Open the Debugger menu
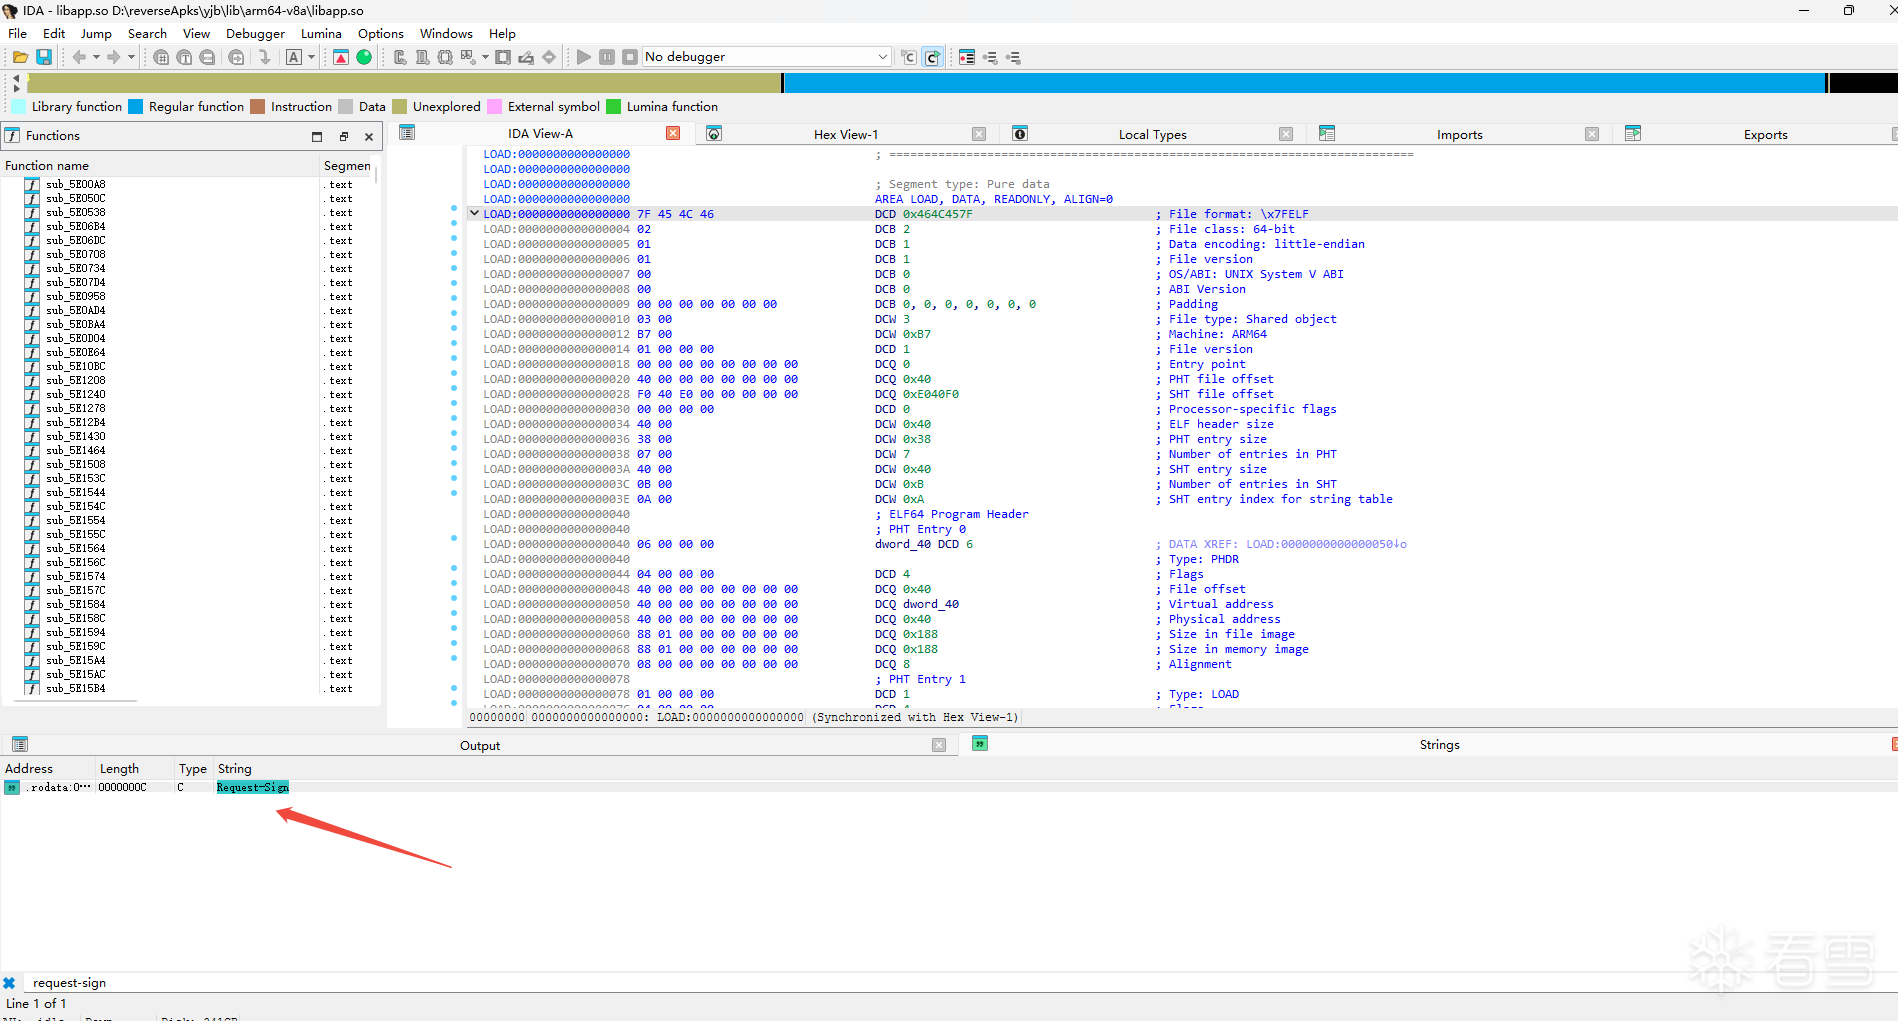Viewport: 1898px width, 1021px height. click(255, 33)
